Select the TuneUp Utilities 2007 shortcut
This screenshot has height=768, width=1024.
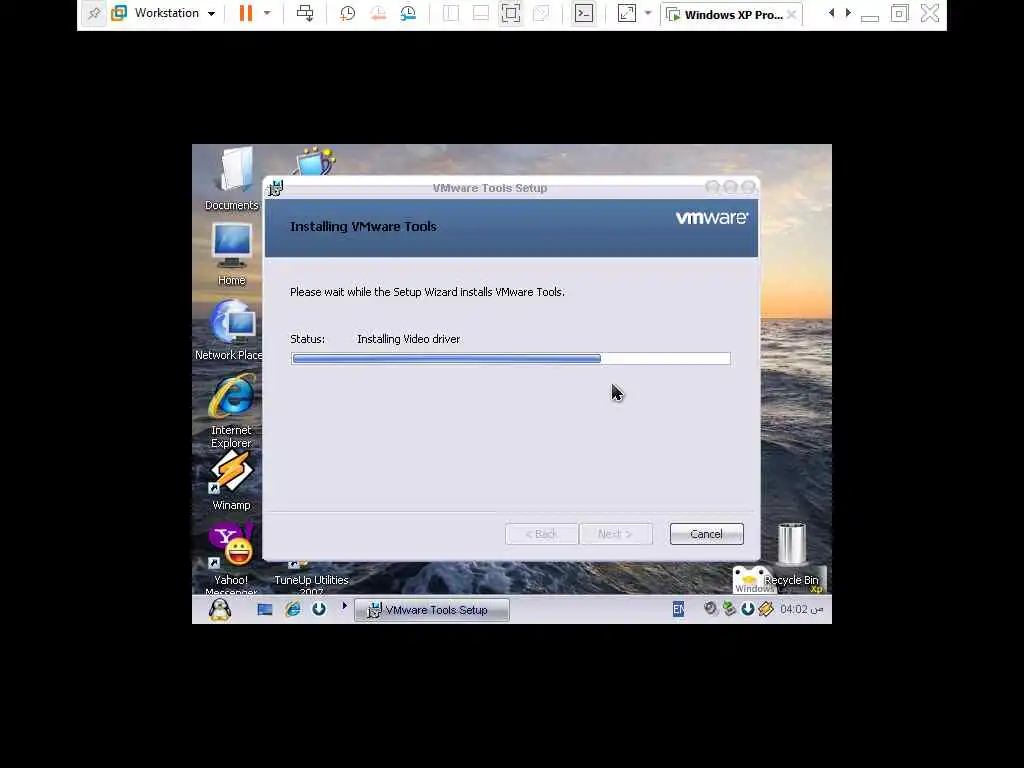coord(311,579)
